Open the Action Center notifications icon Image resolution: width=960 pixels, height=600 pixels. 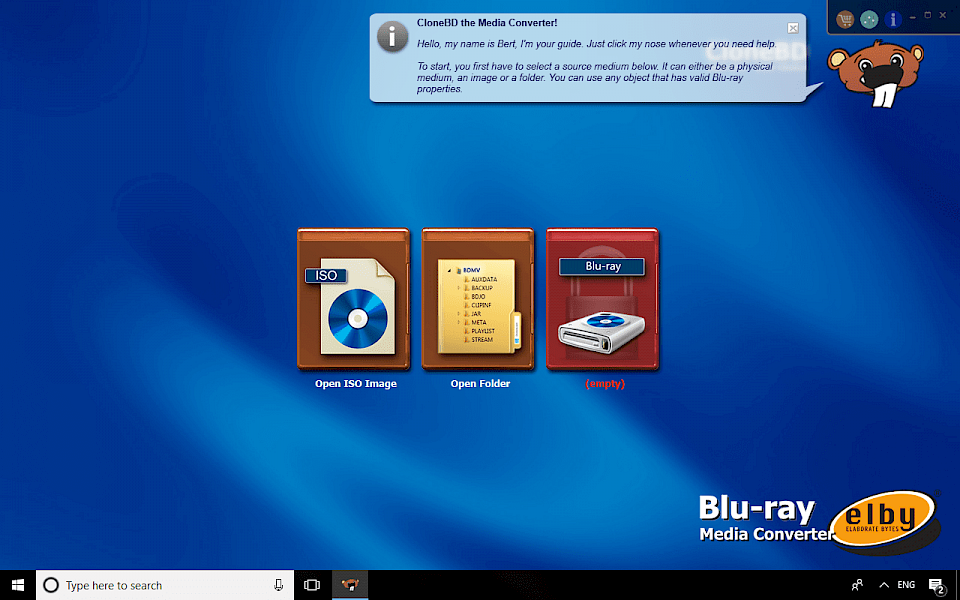937,586
